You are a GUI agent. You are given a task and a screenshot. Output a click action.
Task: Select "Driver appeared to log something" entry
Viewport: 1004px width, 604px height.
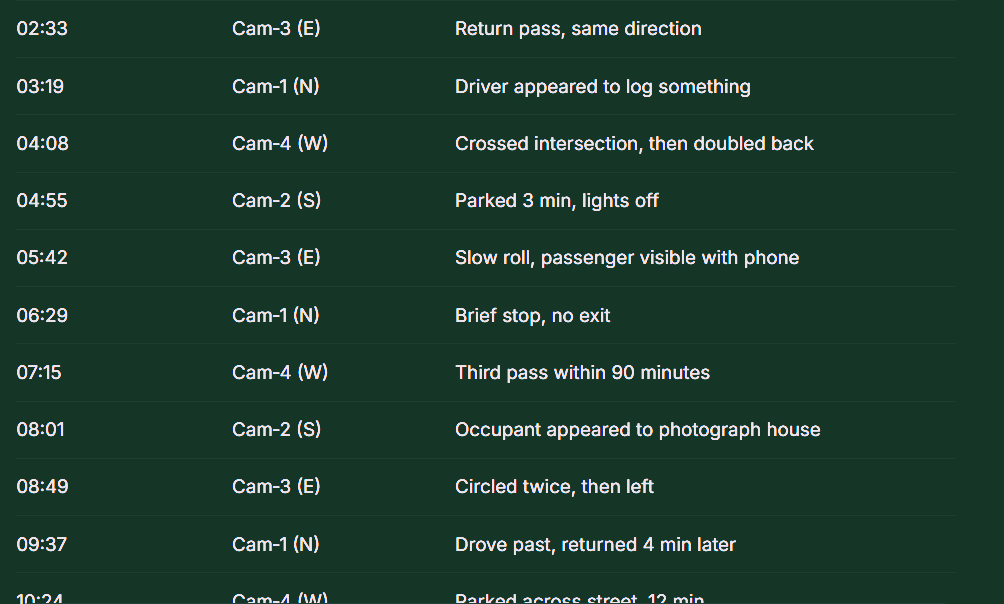tap(602, 86)
